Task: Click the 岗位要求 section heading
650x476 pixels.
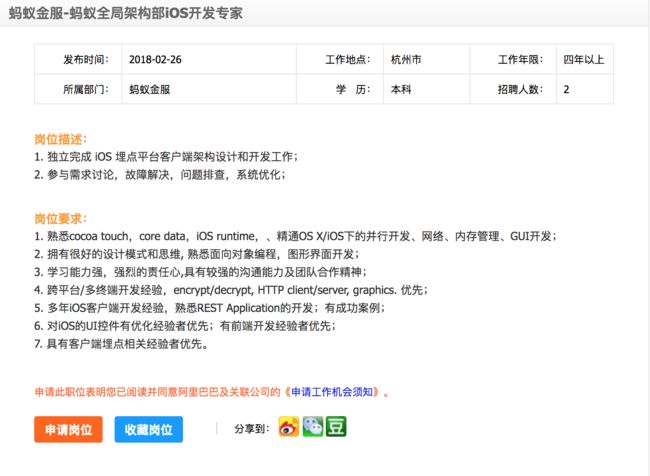Action: (x=61, y=219)
